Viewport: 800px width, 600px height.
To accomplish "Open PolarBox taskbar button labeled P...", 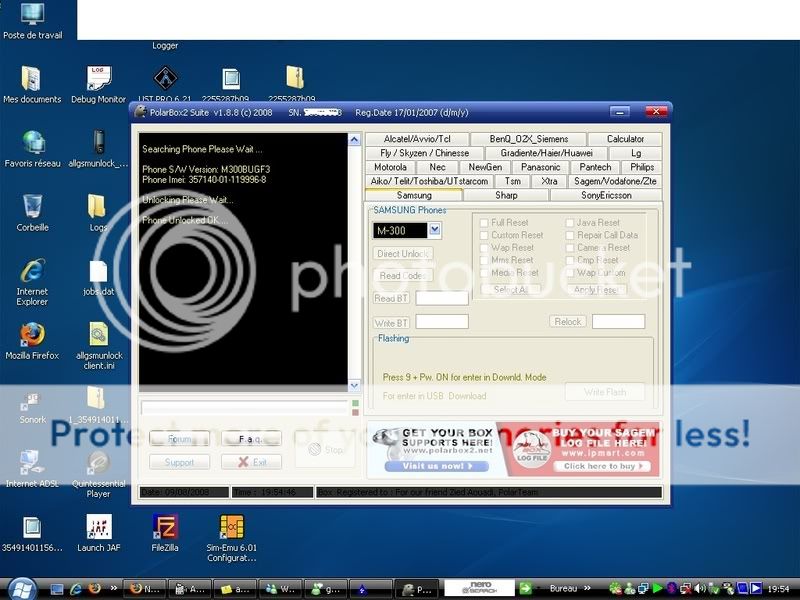I will click(x=417, y=589).
